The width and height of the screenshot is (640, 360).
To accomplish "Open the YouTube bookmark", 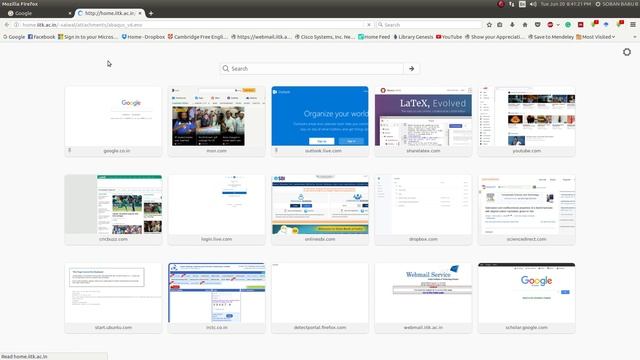I will pos(449,37).
